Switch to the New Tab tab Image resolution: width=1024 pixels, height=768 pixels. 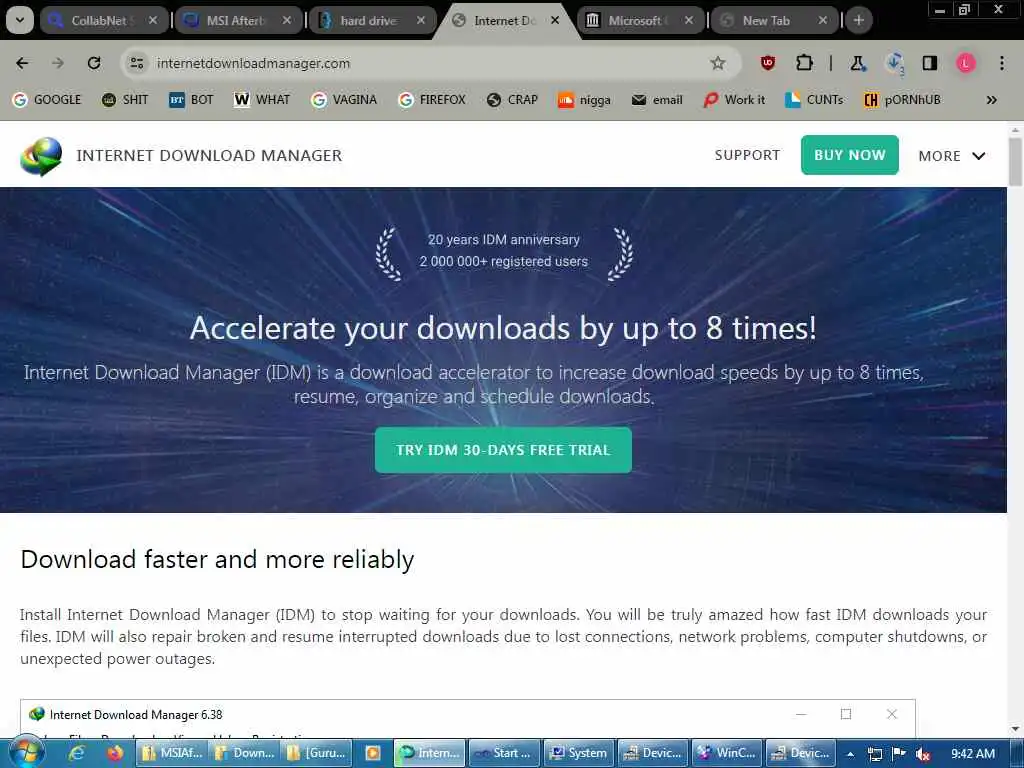pyautogui.click(x=774, y=20)
